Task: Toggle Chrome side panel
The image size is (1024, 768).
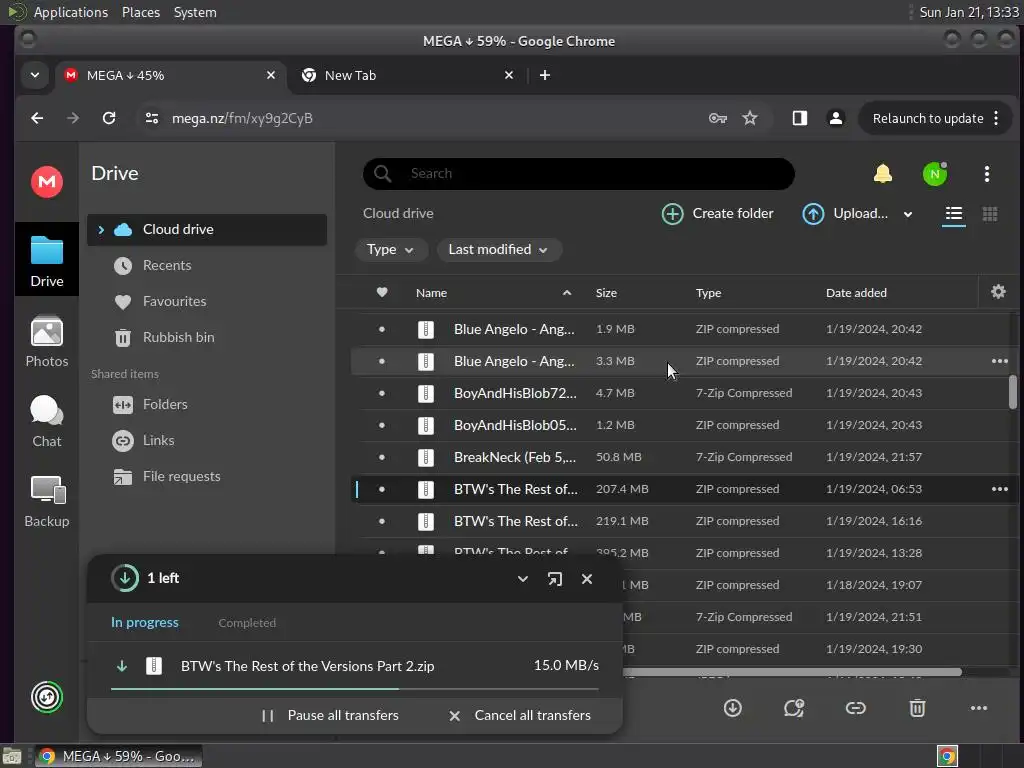Action: pos(799,118)
